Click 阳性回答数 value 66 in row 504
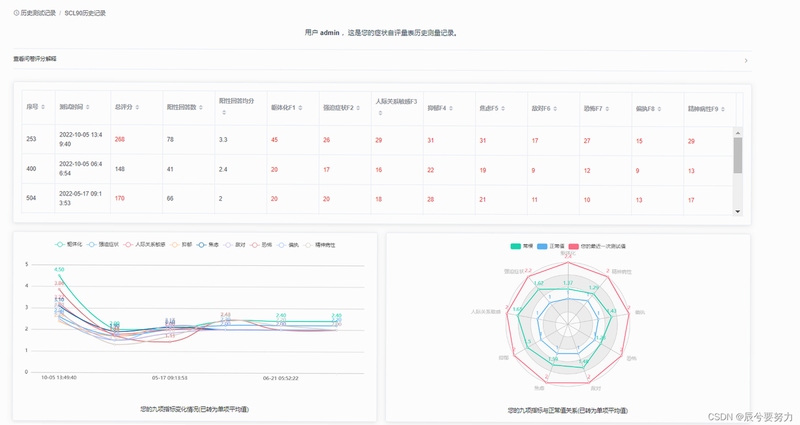The width and height of the screenshot is (800, 425). coord(170,198)
